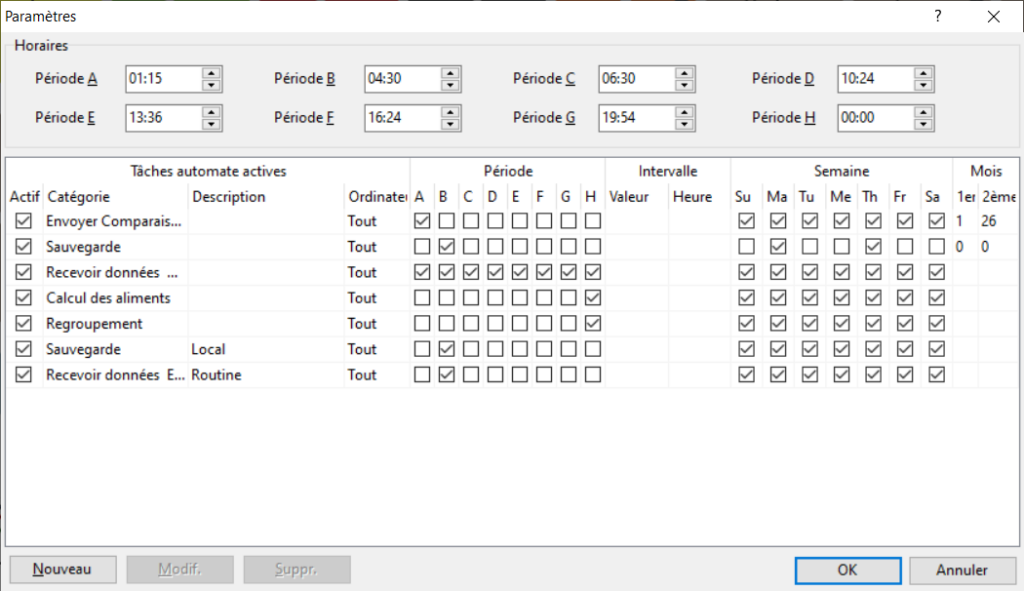This screenshot has width=1024, height=591.
Task: Increase Période F time with up arrow
Action: [x=451, y=112]
